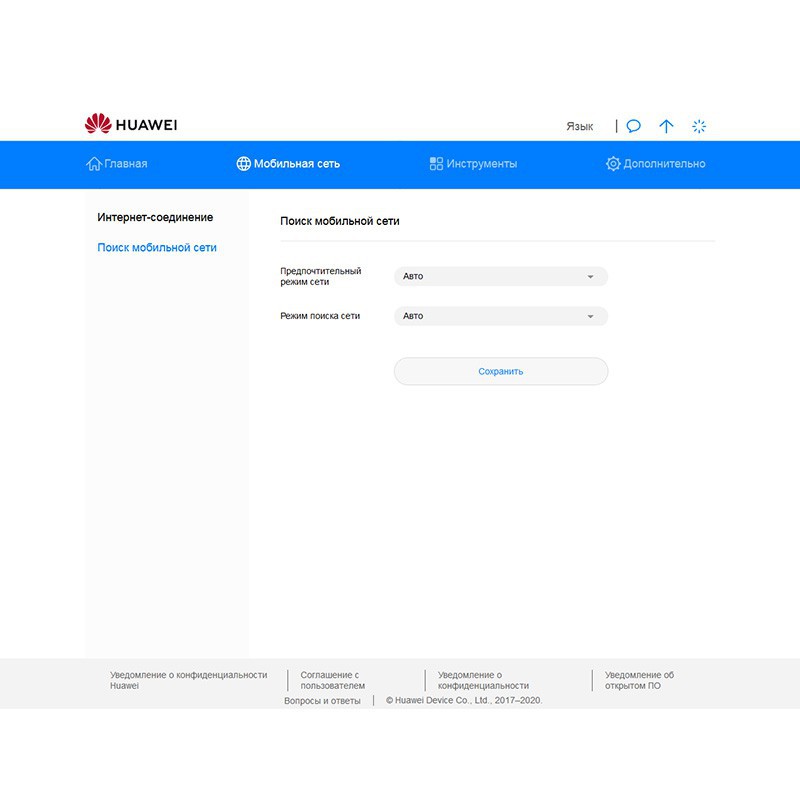Image resolution: width=800 pixels, height=800 pixels.
Task: Click the loading spinner status icon
Action: pos(700,126)
